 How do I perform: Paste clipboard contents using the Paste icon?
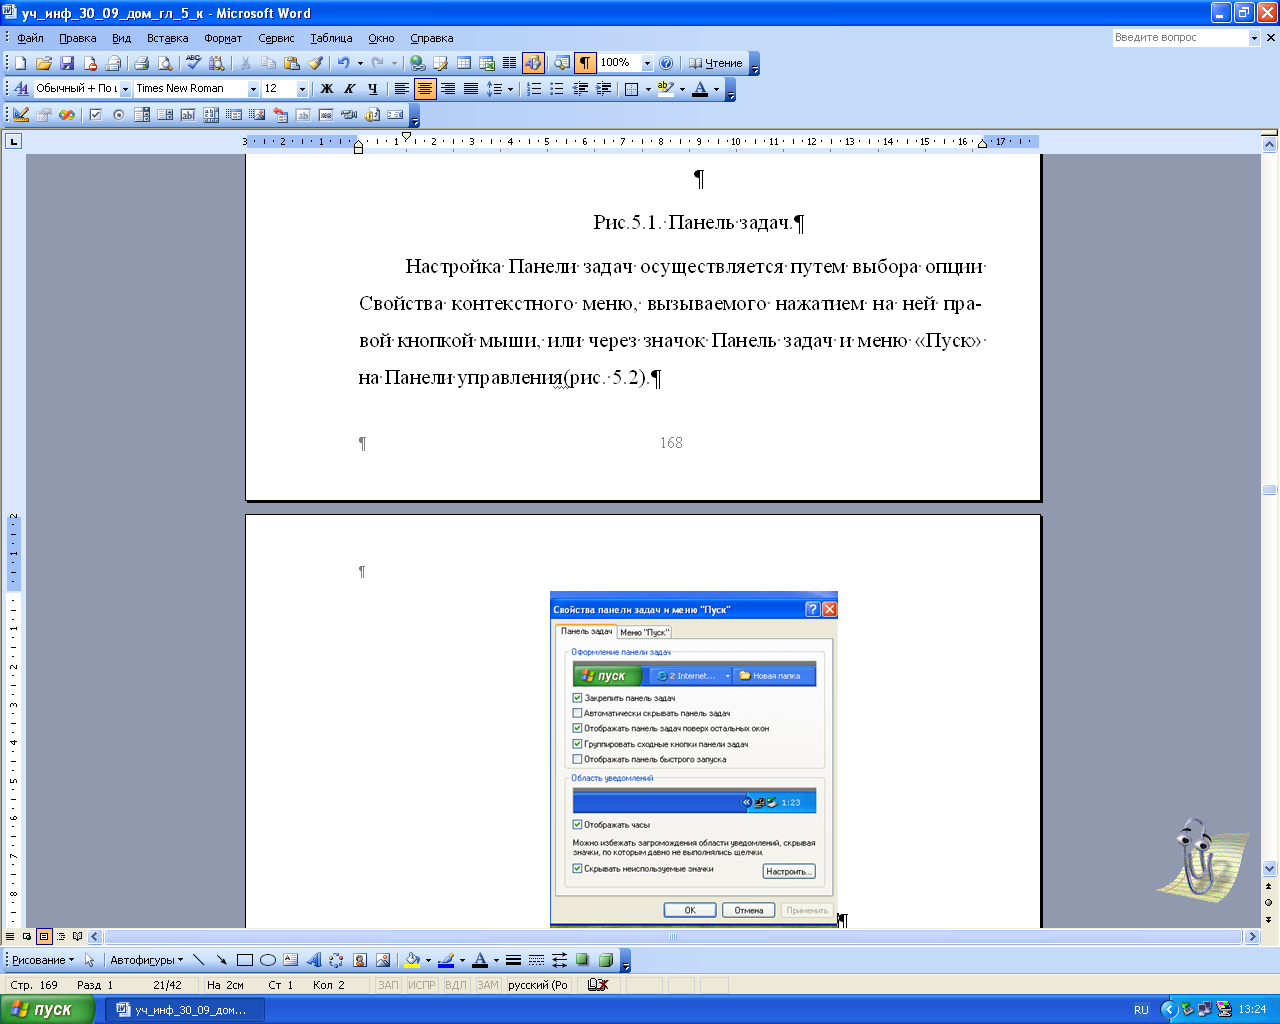pyautogui.click(x=291, y=63)
